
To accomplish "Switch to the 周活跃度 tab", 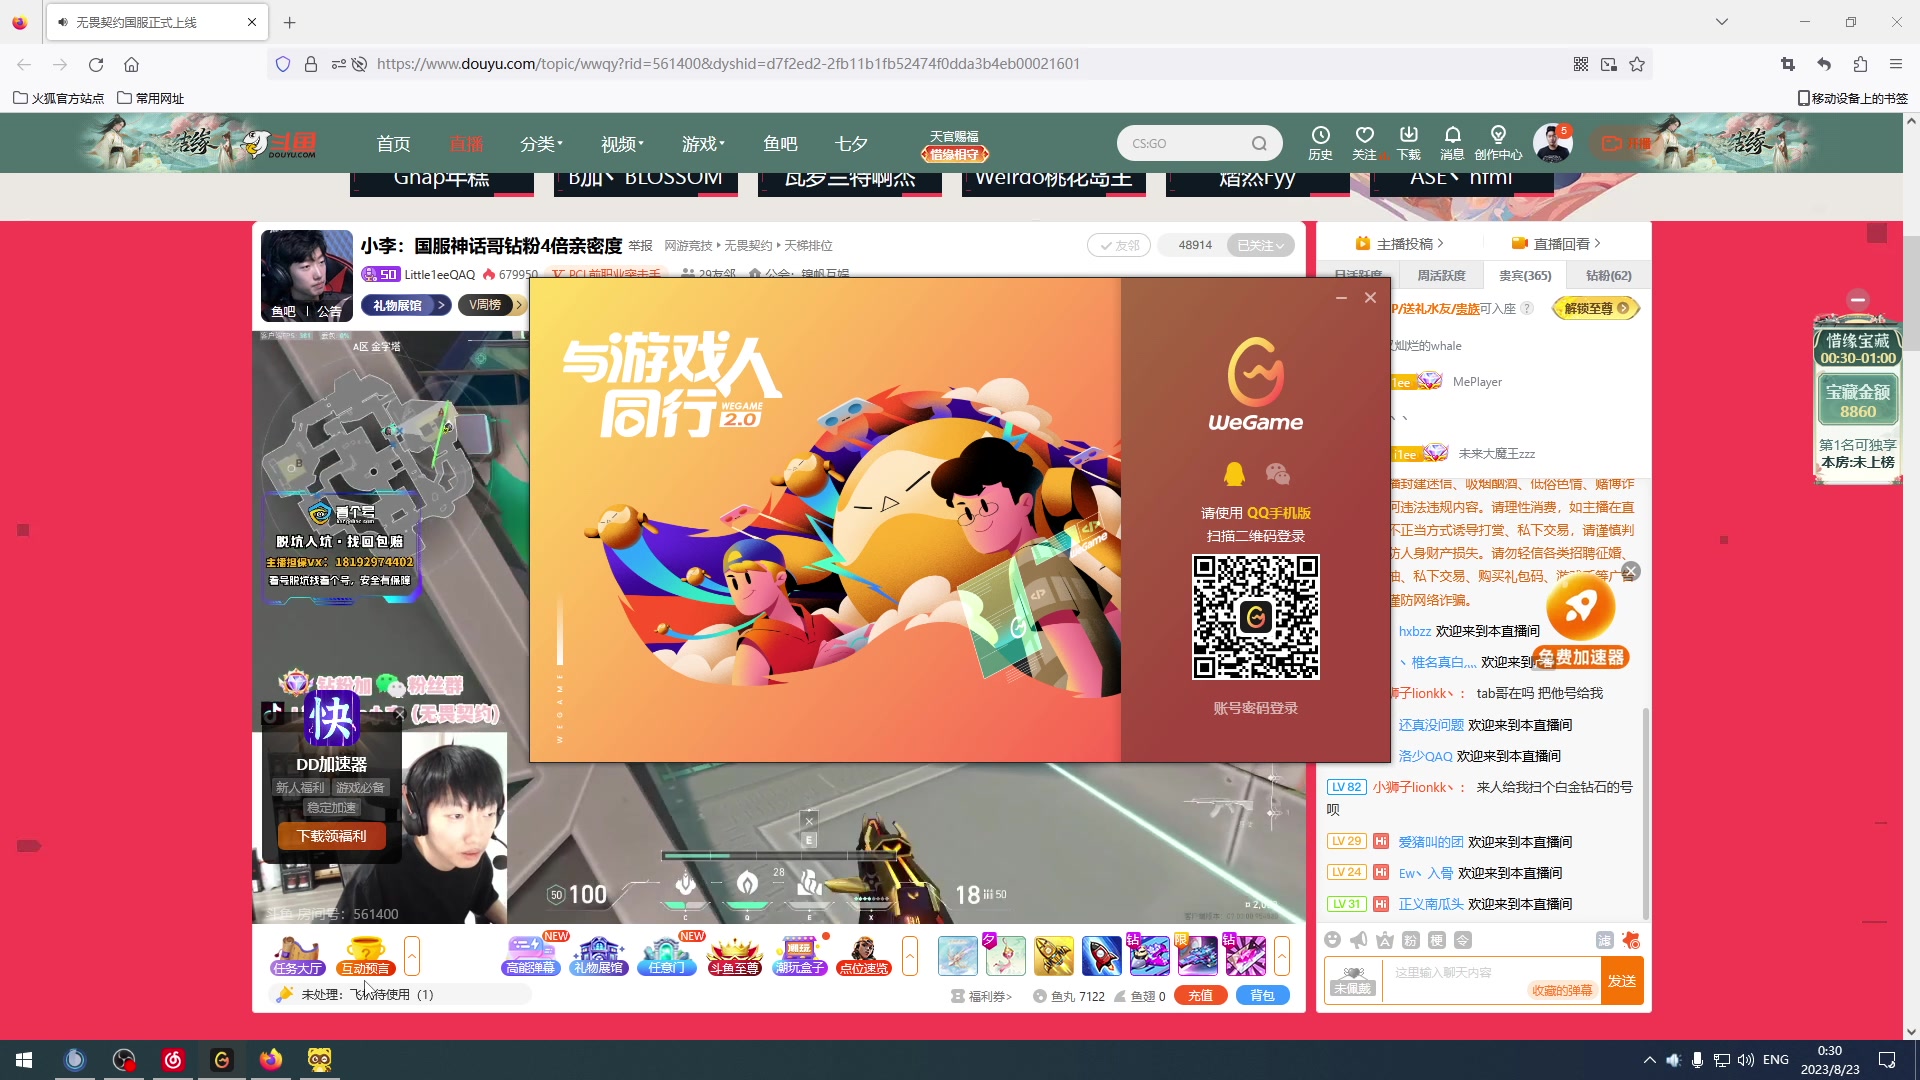I will [1441, 275].
